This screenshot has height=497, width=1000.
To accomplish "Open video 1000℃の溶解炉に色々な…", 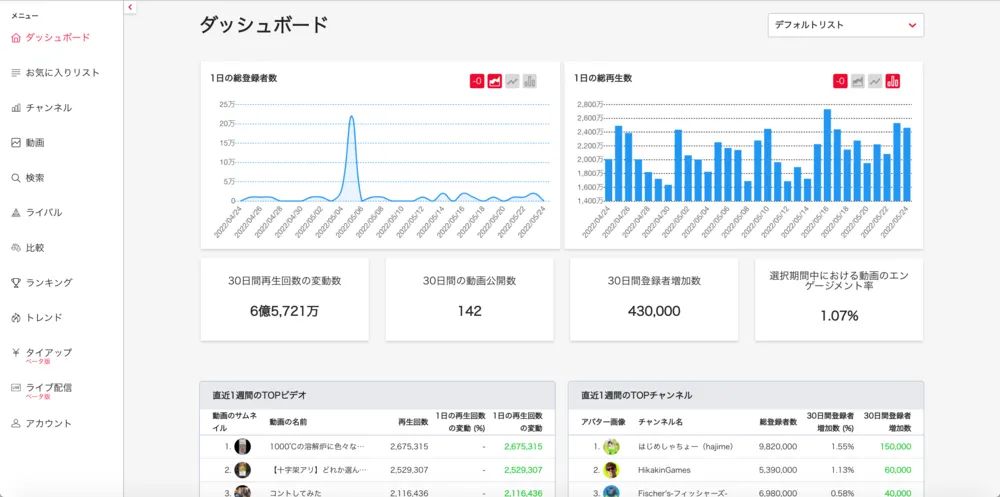I will pos(317,447).
